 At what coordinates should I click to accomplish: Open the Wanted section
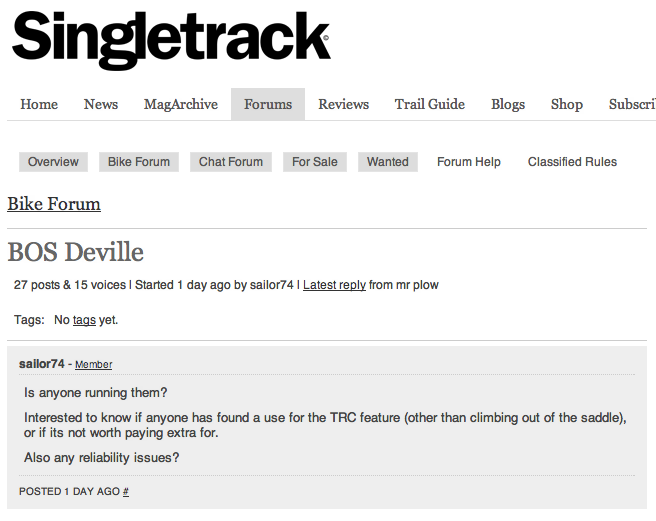(x=388, y=162)
